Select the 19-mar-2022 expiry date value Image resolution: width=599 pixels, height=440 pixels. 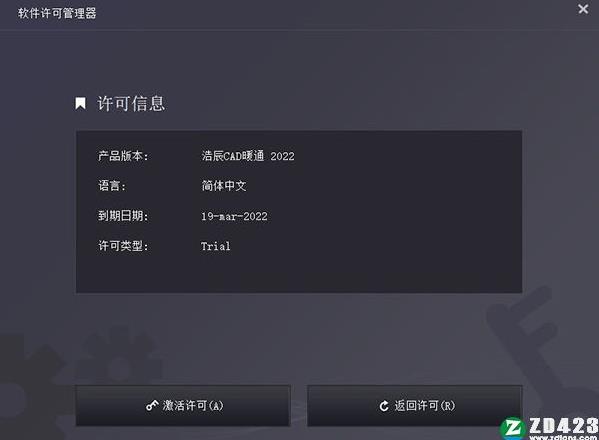pos(234,217)
